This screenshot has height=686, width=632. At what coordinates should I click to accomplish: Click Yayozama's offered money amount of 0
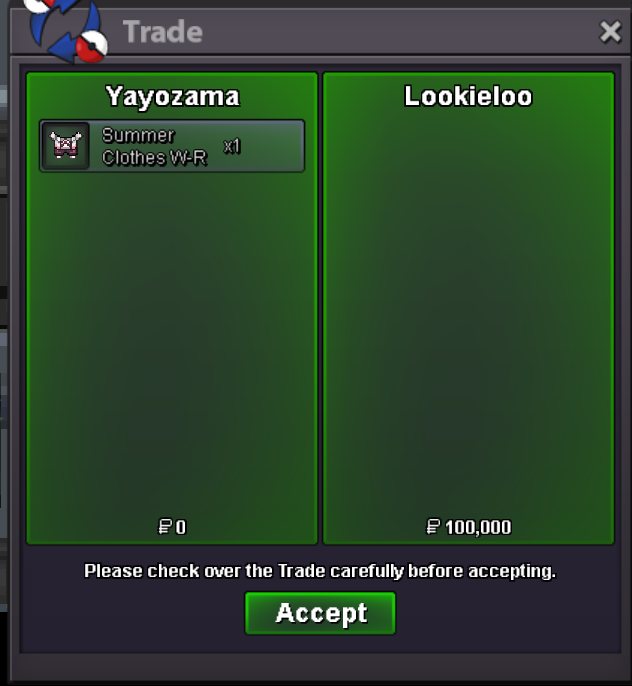click(x=172, y=527)
